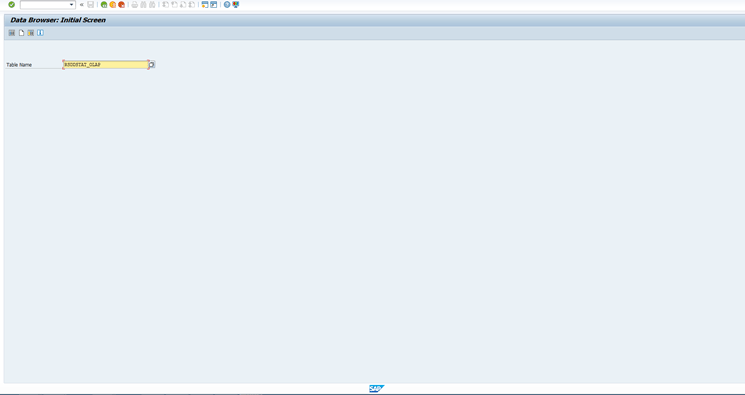Click the green Back icon
The width and height of the screenshot is (745, 395).
(x=104, y=5)
